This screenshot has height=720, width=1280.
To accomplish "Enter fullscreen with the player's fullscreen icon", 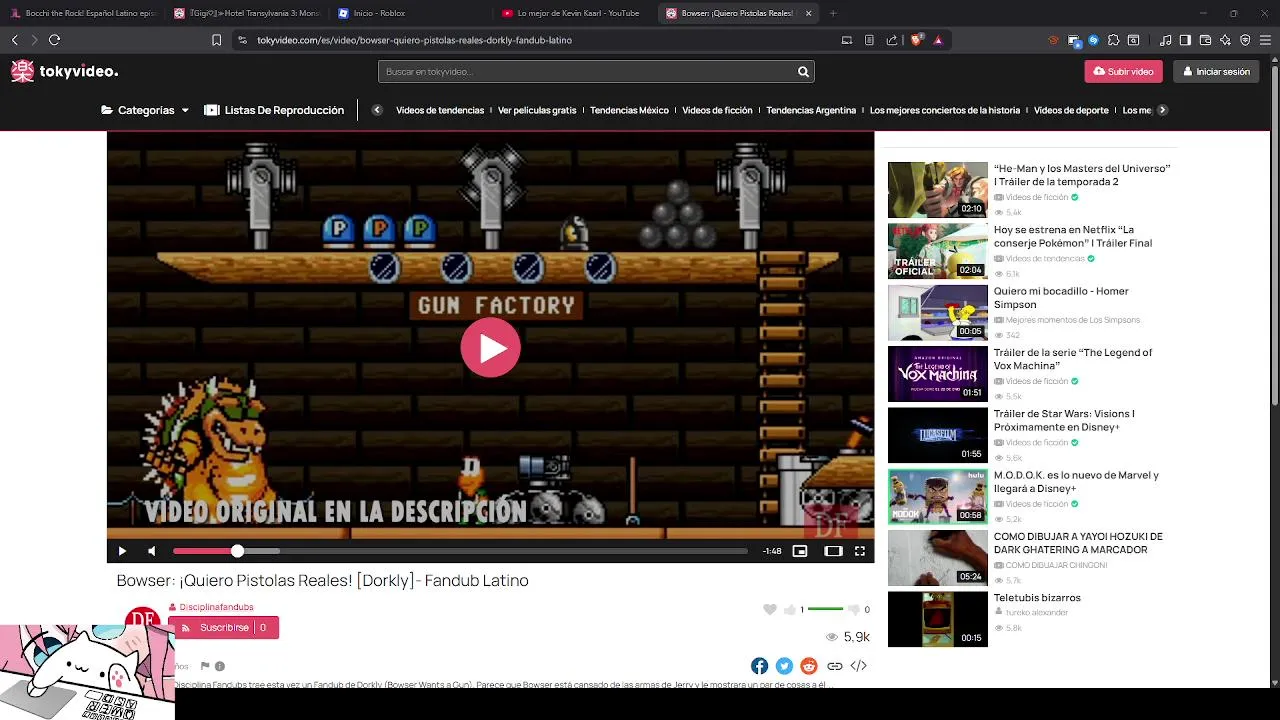I will [860, 551].
